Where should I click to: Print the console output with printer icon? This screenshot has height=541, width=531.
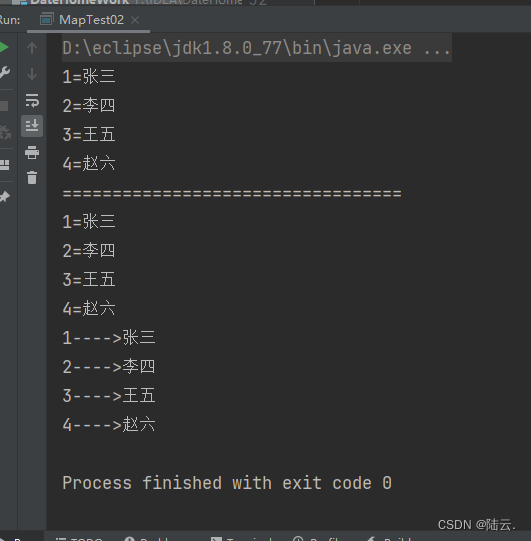pyautogui.click(x=32, y=152)
